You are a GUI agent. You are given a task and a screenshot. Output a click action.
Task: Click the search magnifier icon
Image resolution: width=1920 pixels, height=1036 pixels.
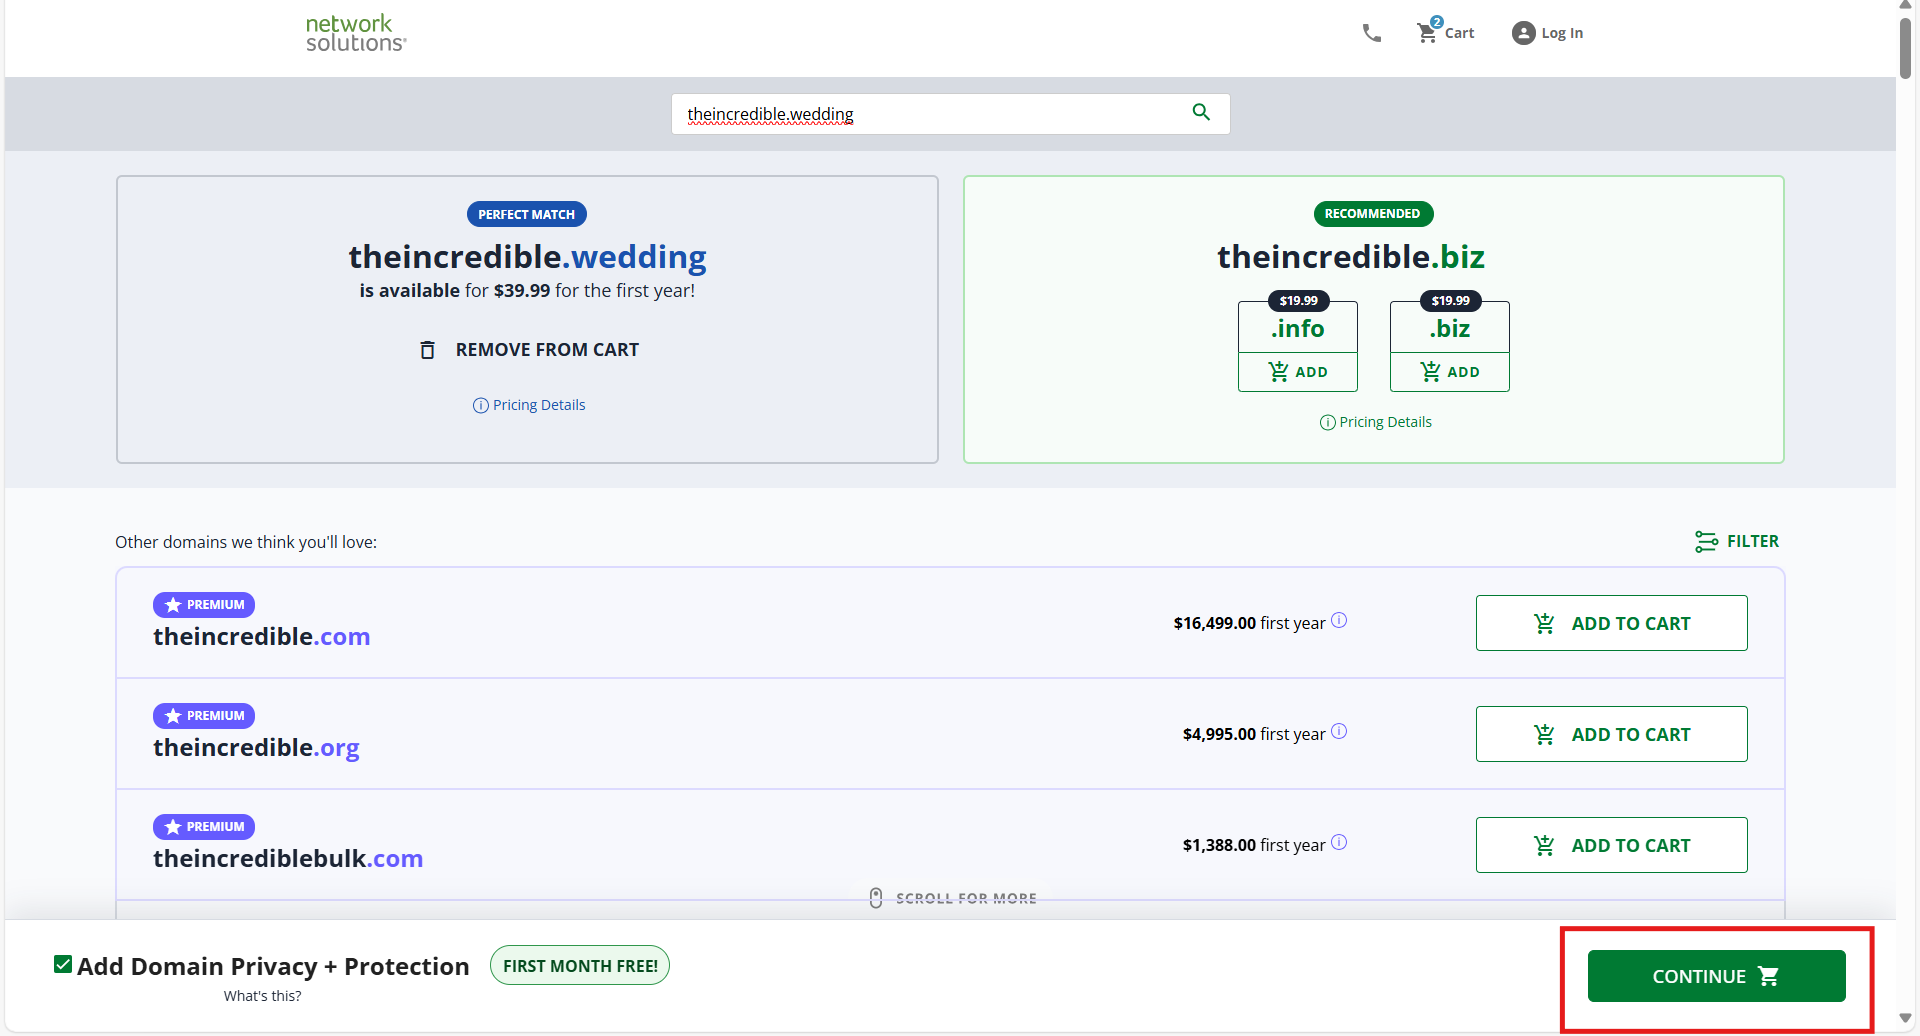point(1201,112)
